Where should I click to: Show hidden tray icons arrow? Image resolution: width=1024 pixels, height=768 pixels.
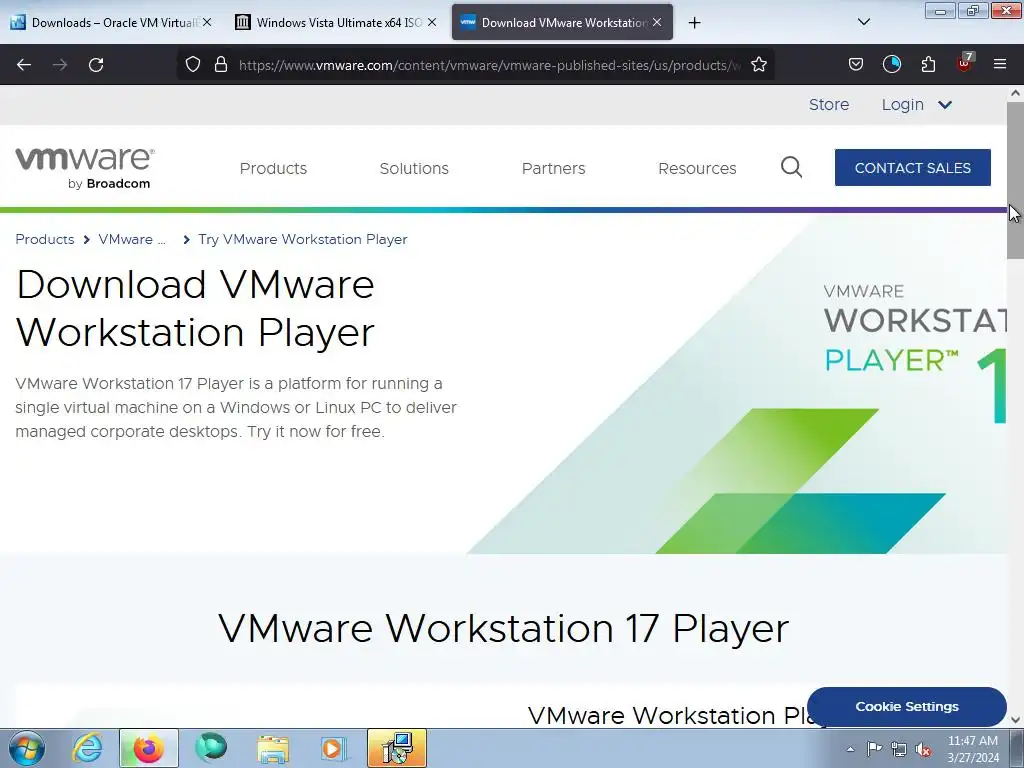[850, 749]
